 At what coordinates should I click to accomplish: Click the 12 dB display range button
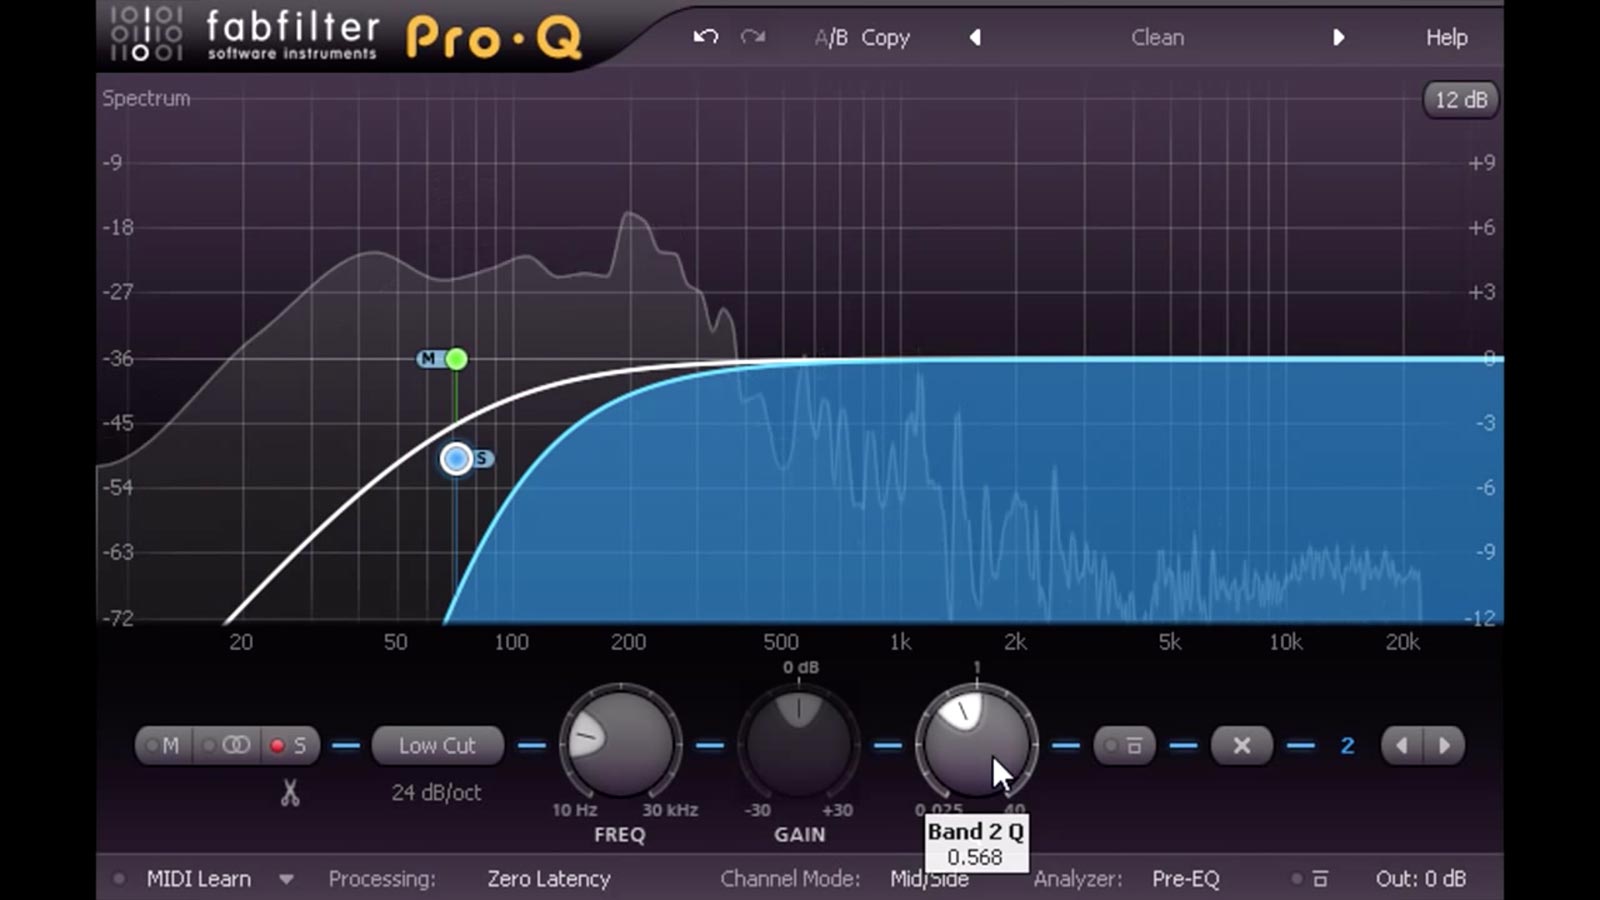point(1460,99)
